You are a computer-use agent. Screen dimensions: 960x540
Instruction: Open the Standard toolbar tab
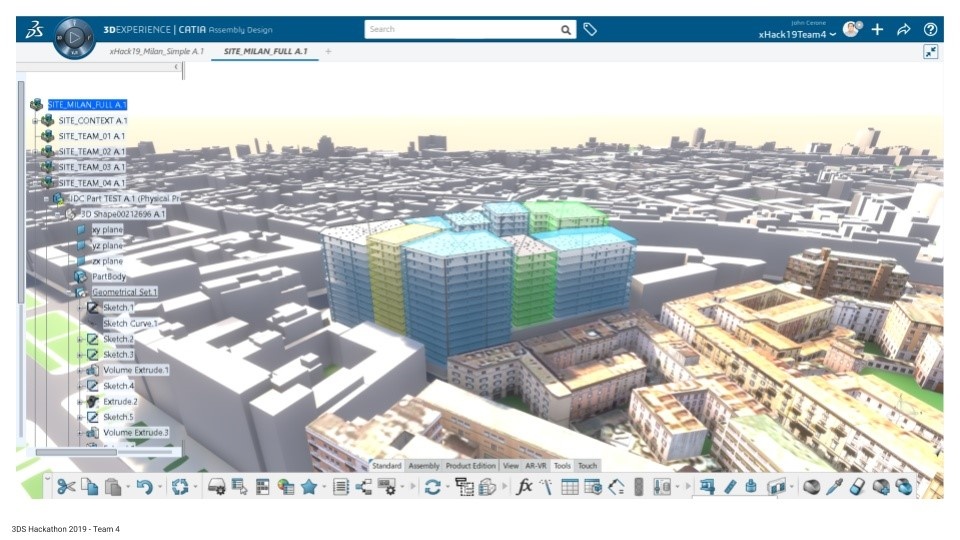click(386, 466)
